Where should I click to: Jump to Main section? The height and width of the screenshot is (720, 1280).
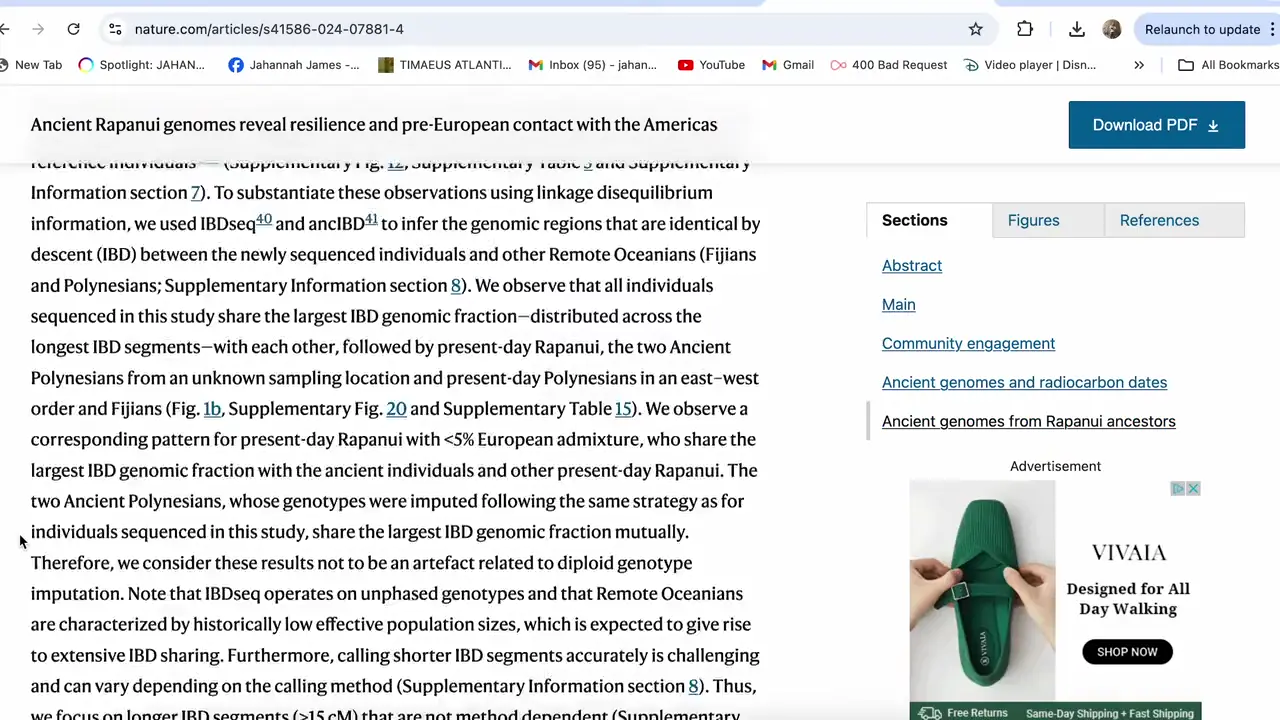click(x=899, y=304)
